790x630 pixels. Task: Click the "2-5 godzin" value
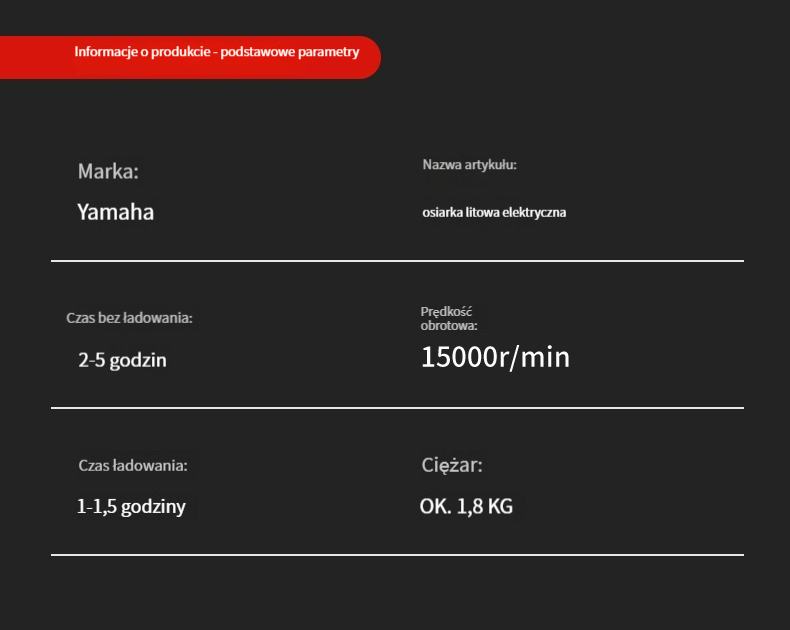[x=122, y=360]
